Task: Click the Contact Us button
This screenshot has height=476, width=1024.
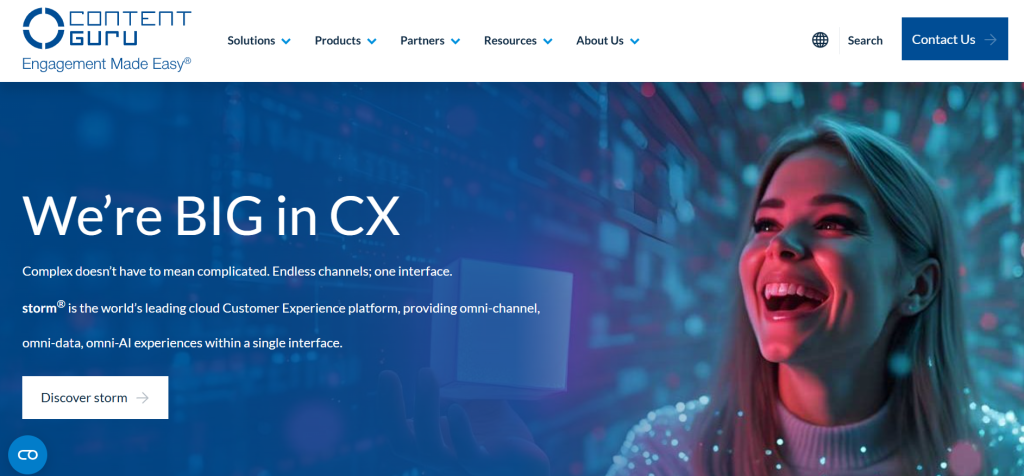Action: 954,39
